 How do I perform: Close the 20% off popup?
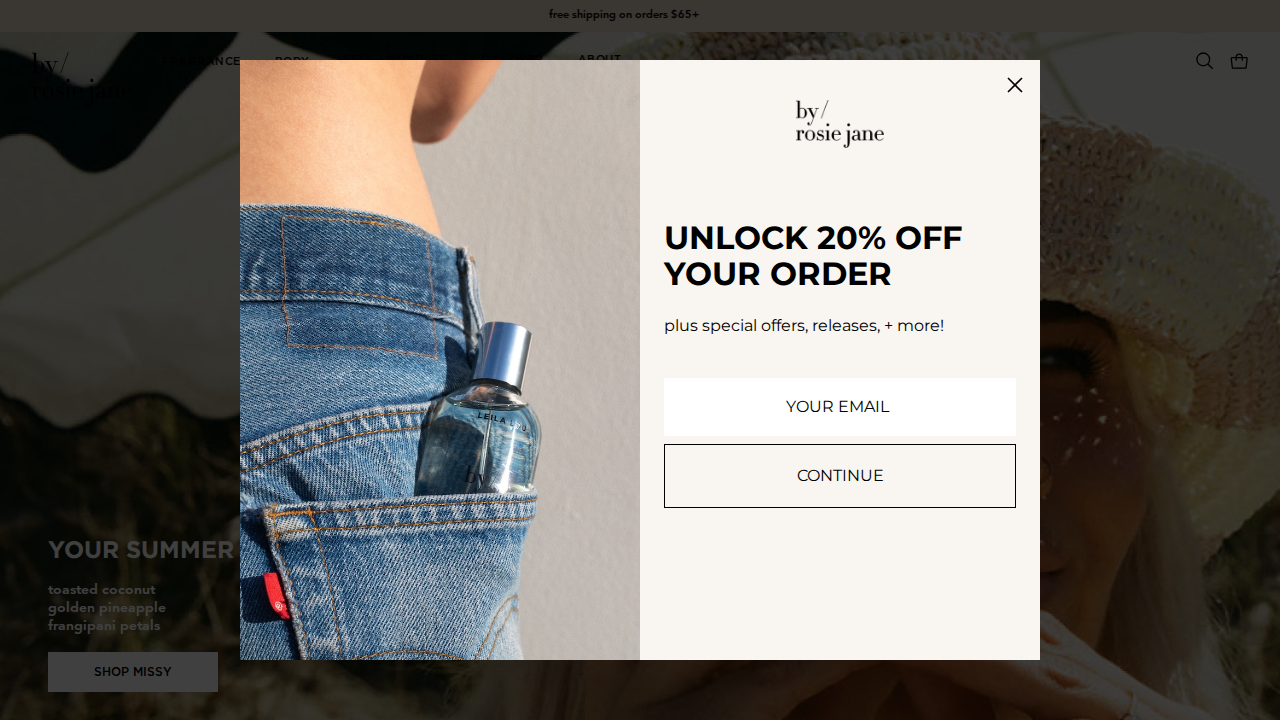coord(1015,85)
